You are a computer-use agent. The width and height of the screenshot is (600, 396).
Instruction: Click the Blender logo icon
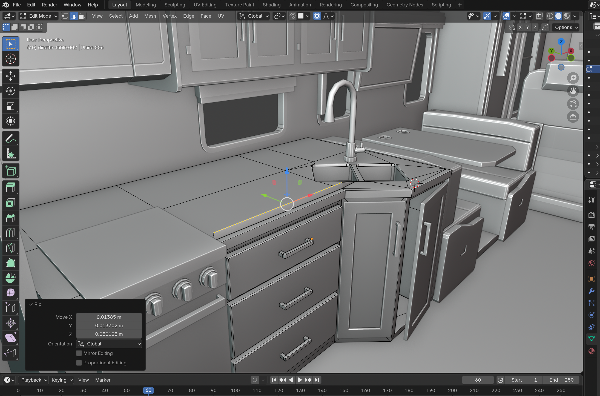coord(6,5)
